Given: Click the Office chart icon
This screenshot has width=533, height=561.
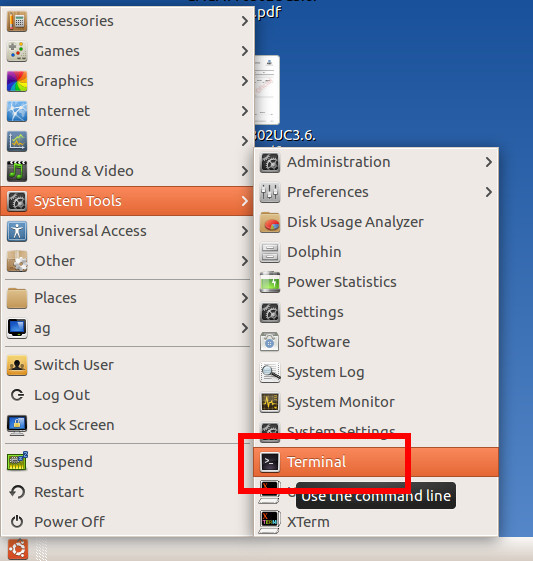Looking at the screenshot, I should point(16,141).
